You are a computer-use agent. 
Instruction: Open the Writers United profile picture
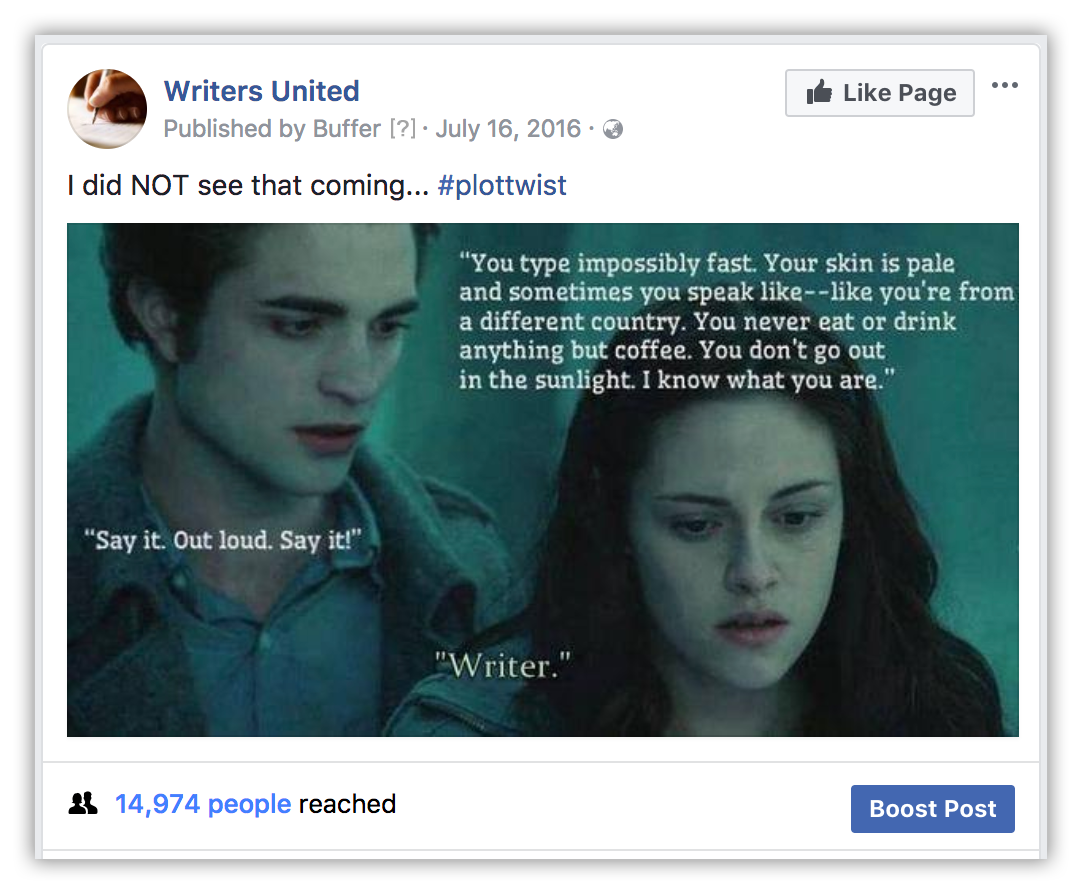point(107,109)
